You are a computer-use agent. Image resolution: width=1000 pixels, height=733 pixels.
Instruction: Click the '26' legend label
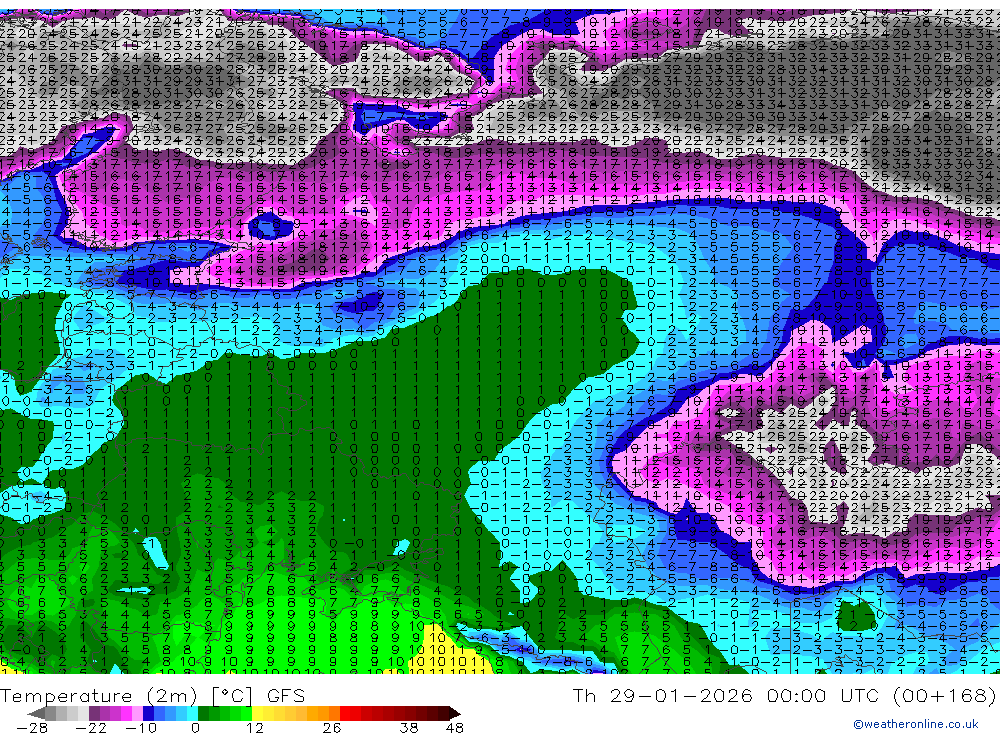coord(332,728)
